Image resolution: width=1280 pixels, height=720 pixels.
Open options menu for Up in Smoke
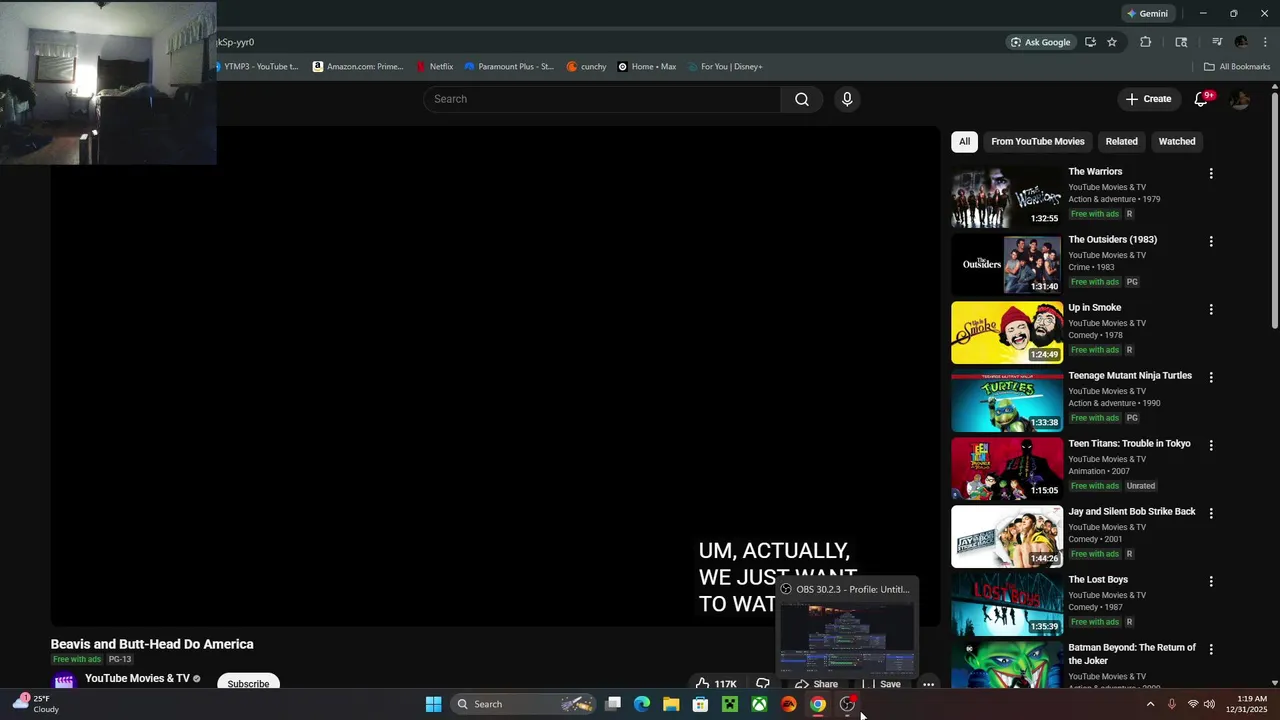[x=1211, y=309]
